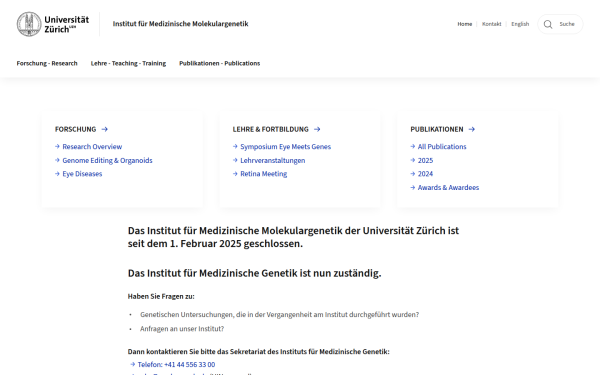This screenshot has width=600, height=375.
Task: Click the arrow next to FORSCHUNG heading
Action: click(x=104, y=129)
